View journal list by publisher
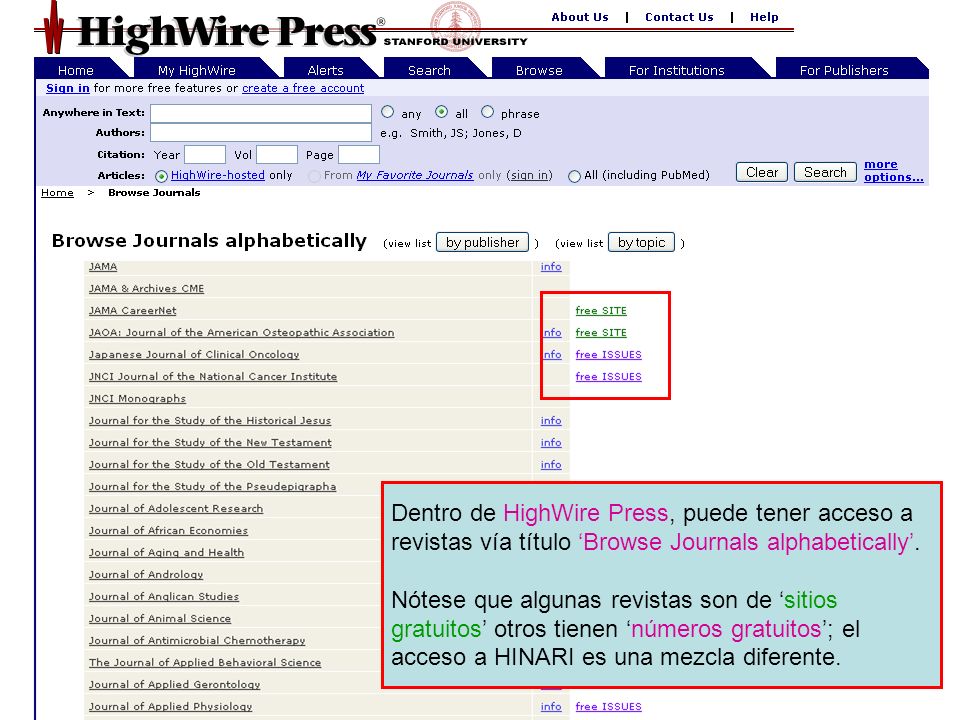This screenshot has height=720, width=960. click(x=482, y=242)
